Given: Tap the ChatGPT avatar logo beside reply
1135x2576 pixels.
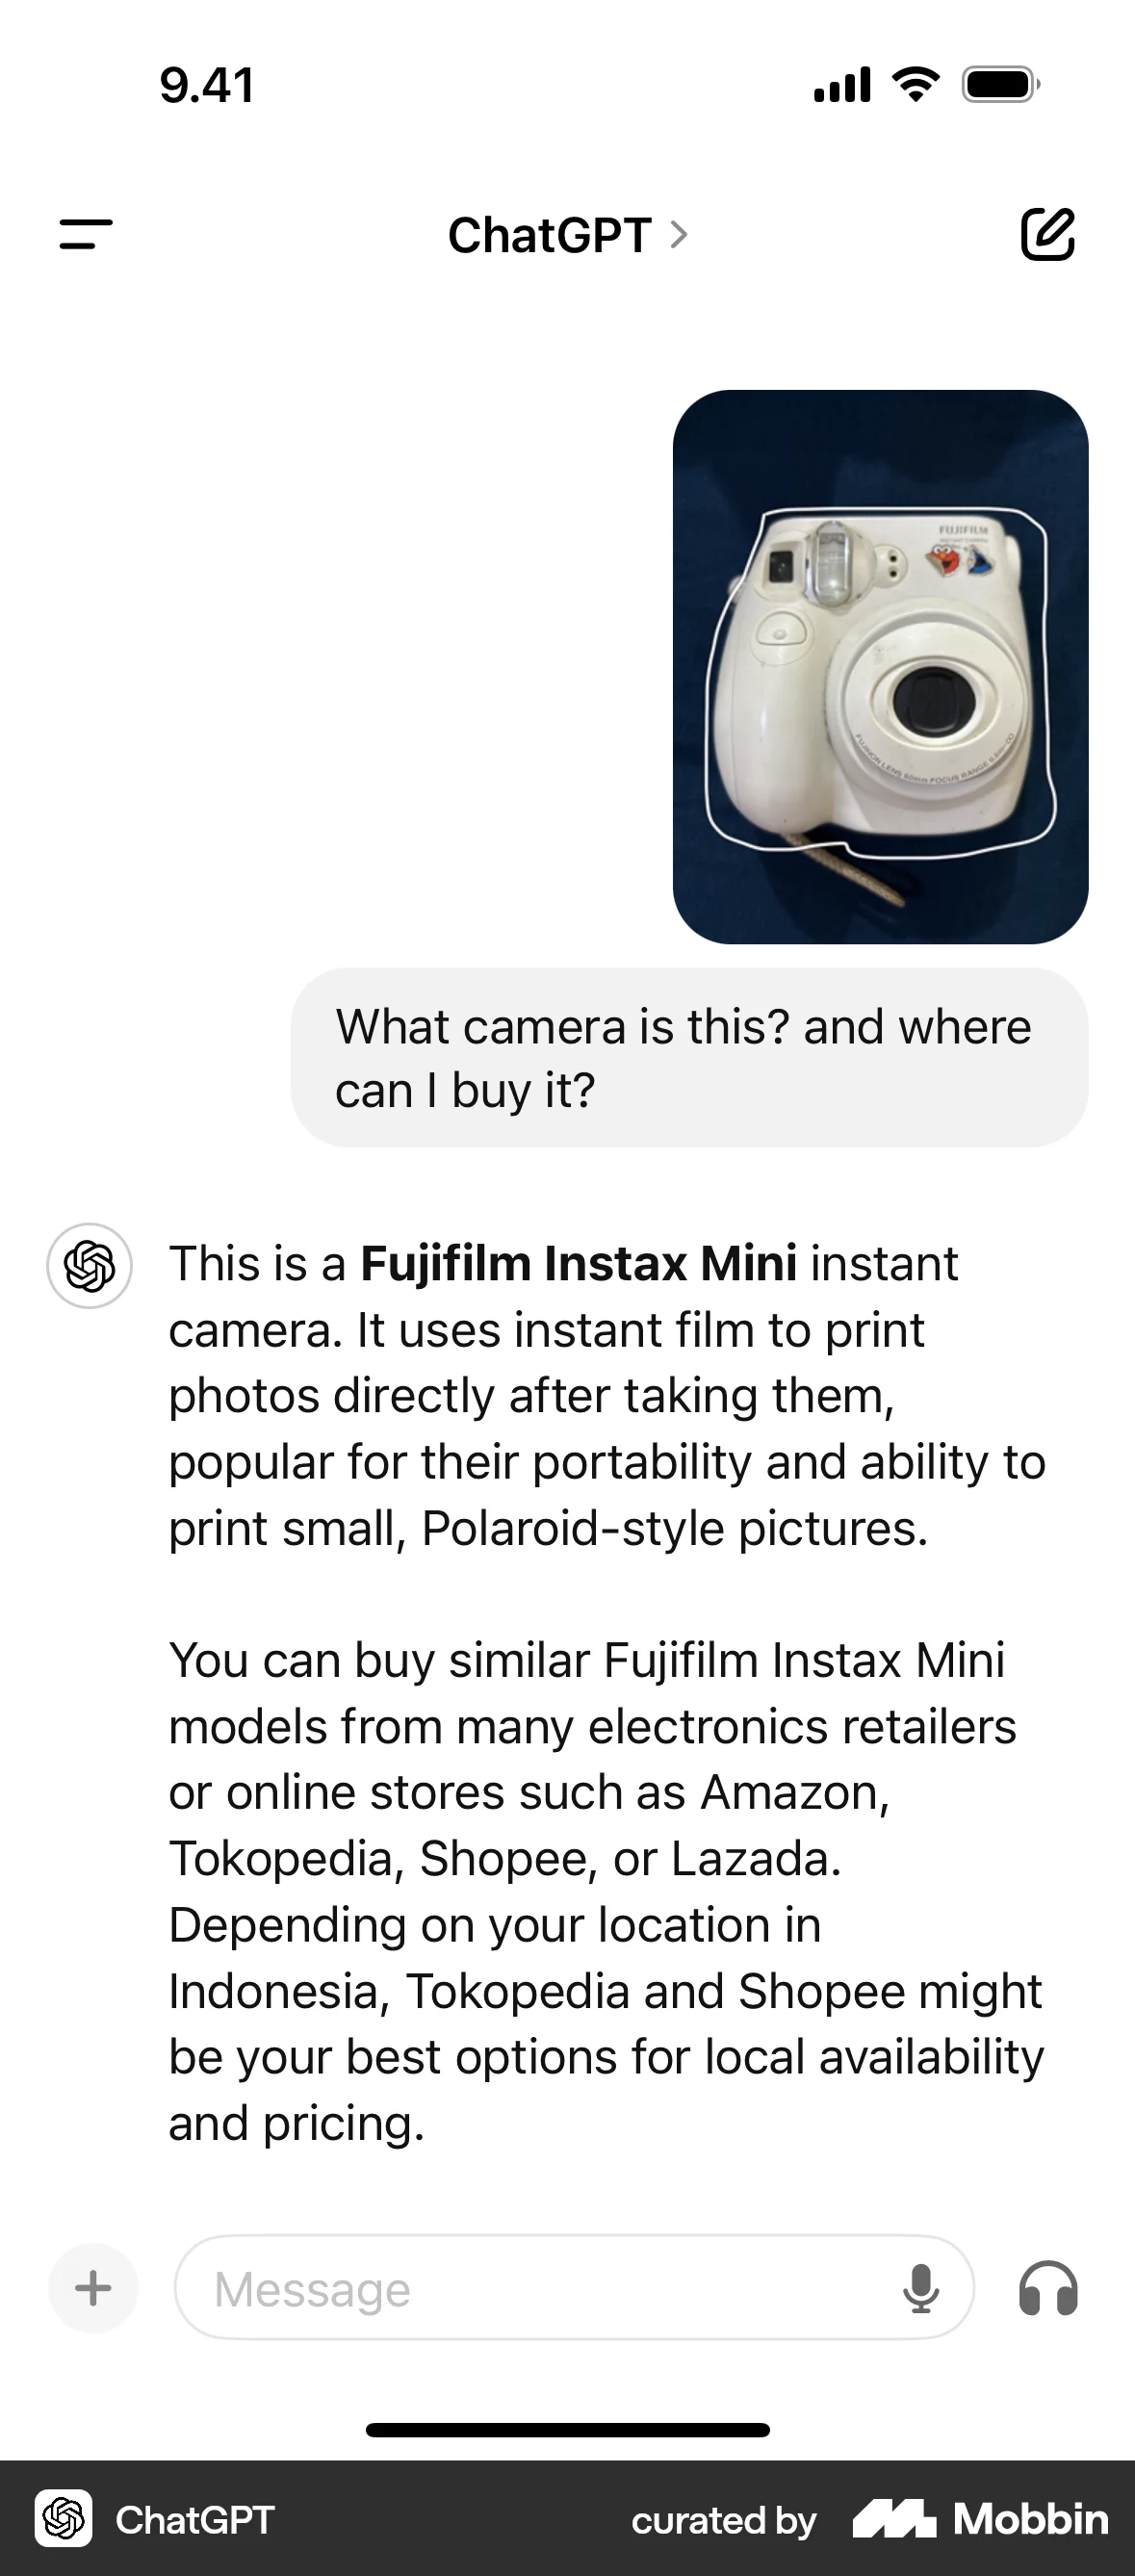Looking at the screenshot, I should point(90,1266).
